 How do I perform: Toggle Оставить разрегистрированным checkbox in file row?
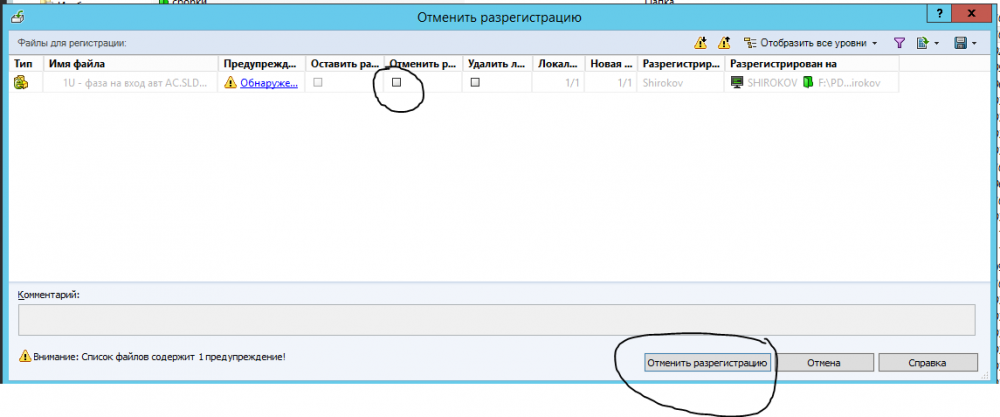point(318,82)
